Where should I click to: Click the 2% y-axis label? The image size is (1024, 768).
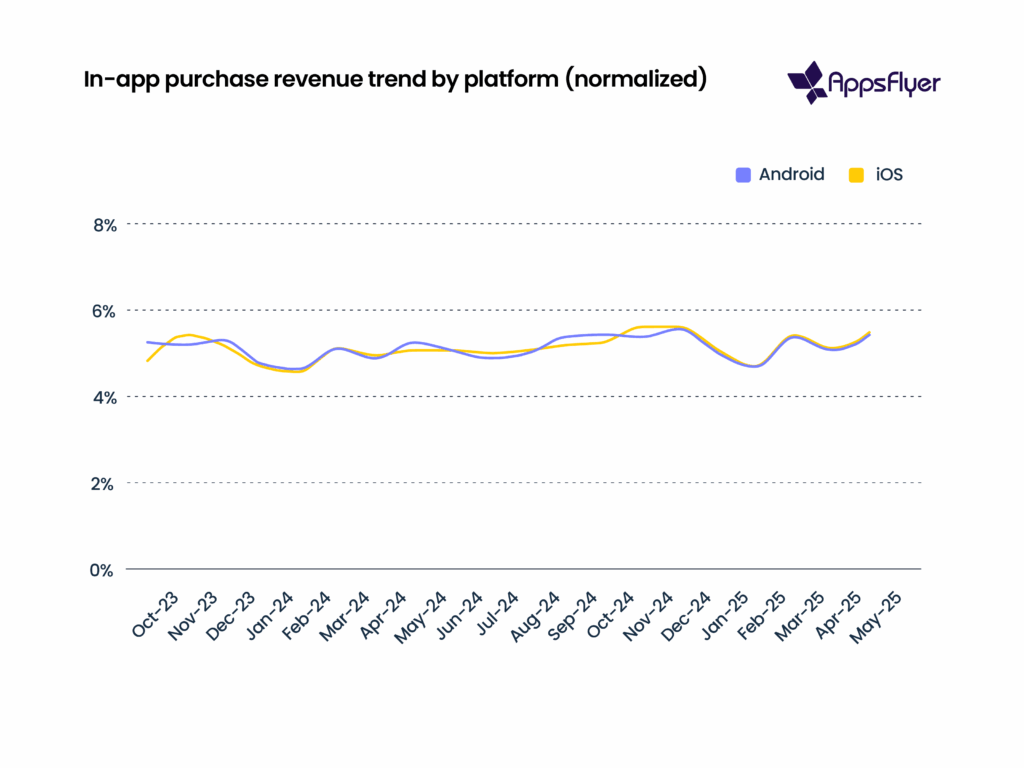click(x=104, y=483)
